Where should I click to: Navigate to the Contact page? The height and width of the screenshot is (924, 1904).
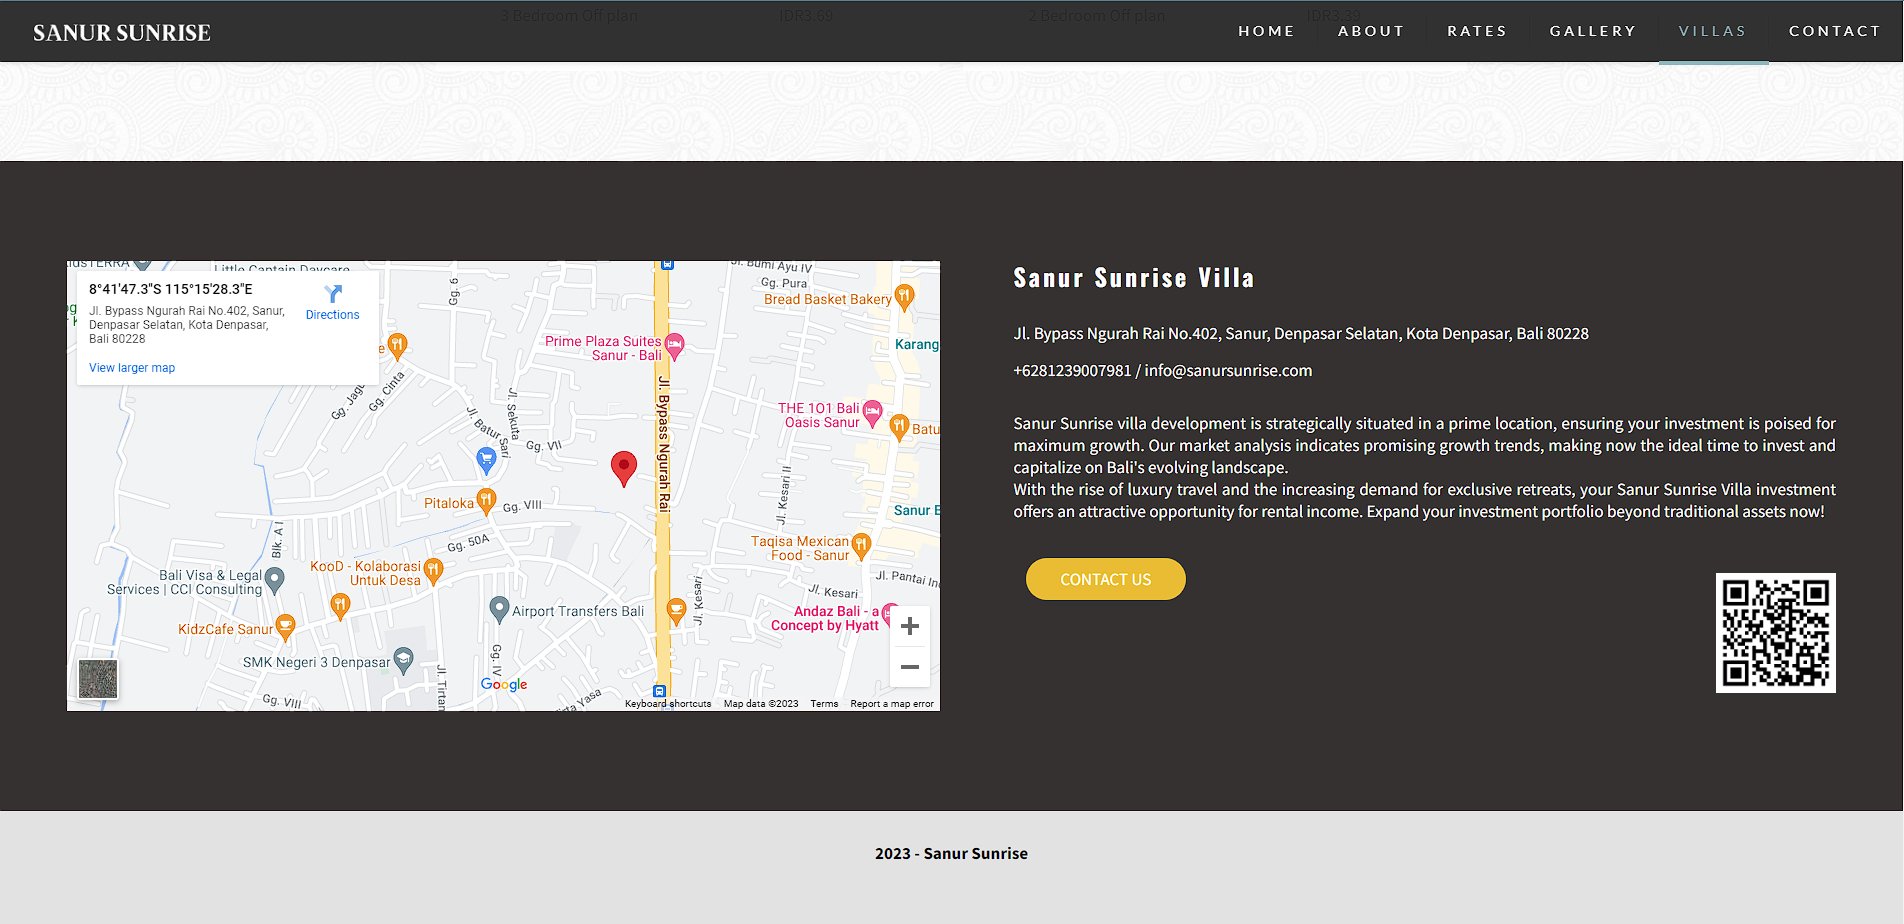[1834, 31]
